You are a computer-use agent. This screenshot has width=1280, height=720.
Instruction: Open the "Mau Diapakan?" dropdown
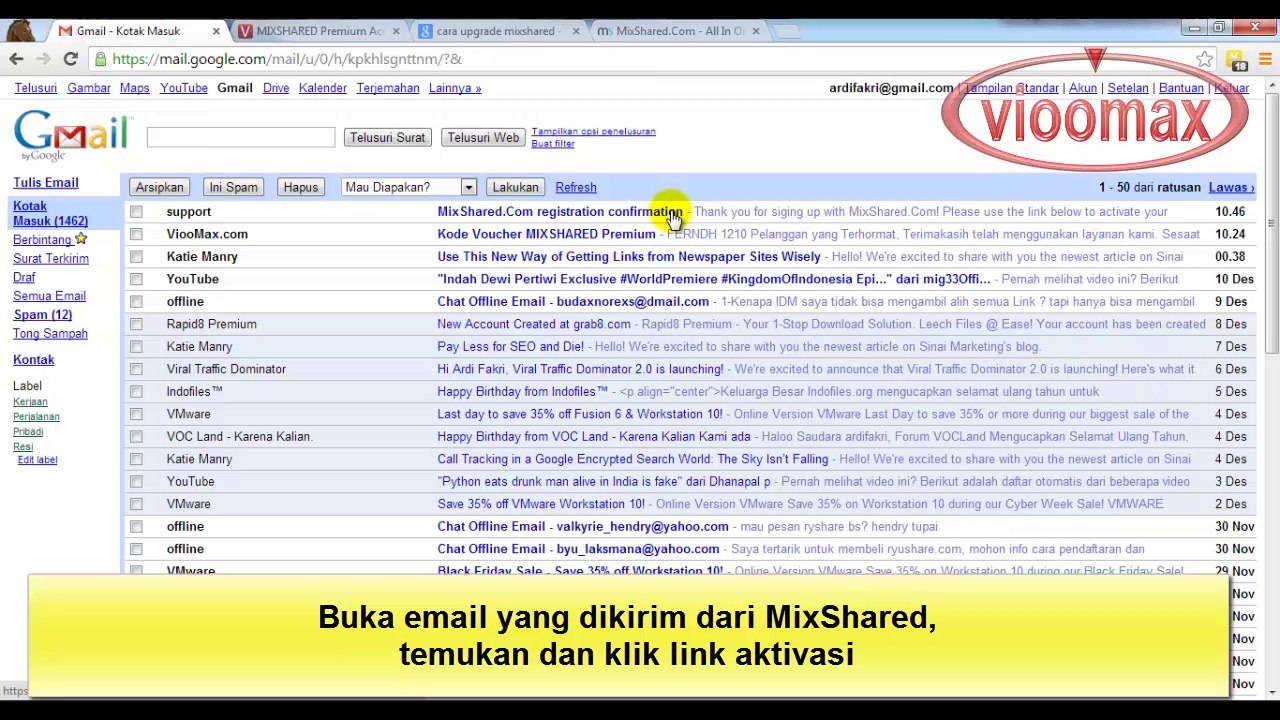pos(408,187)
